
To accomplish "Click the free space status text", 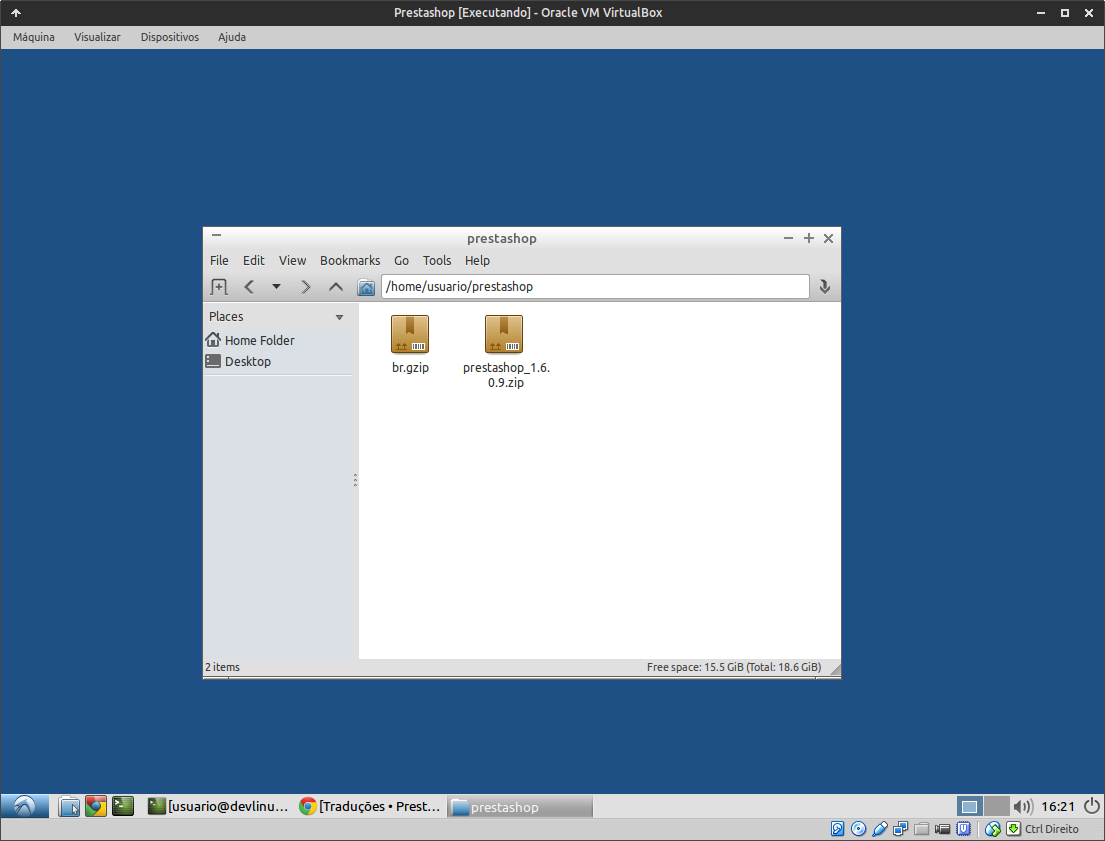I will point(734,667).
